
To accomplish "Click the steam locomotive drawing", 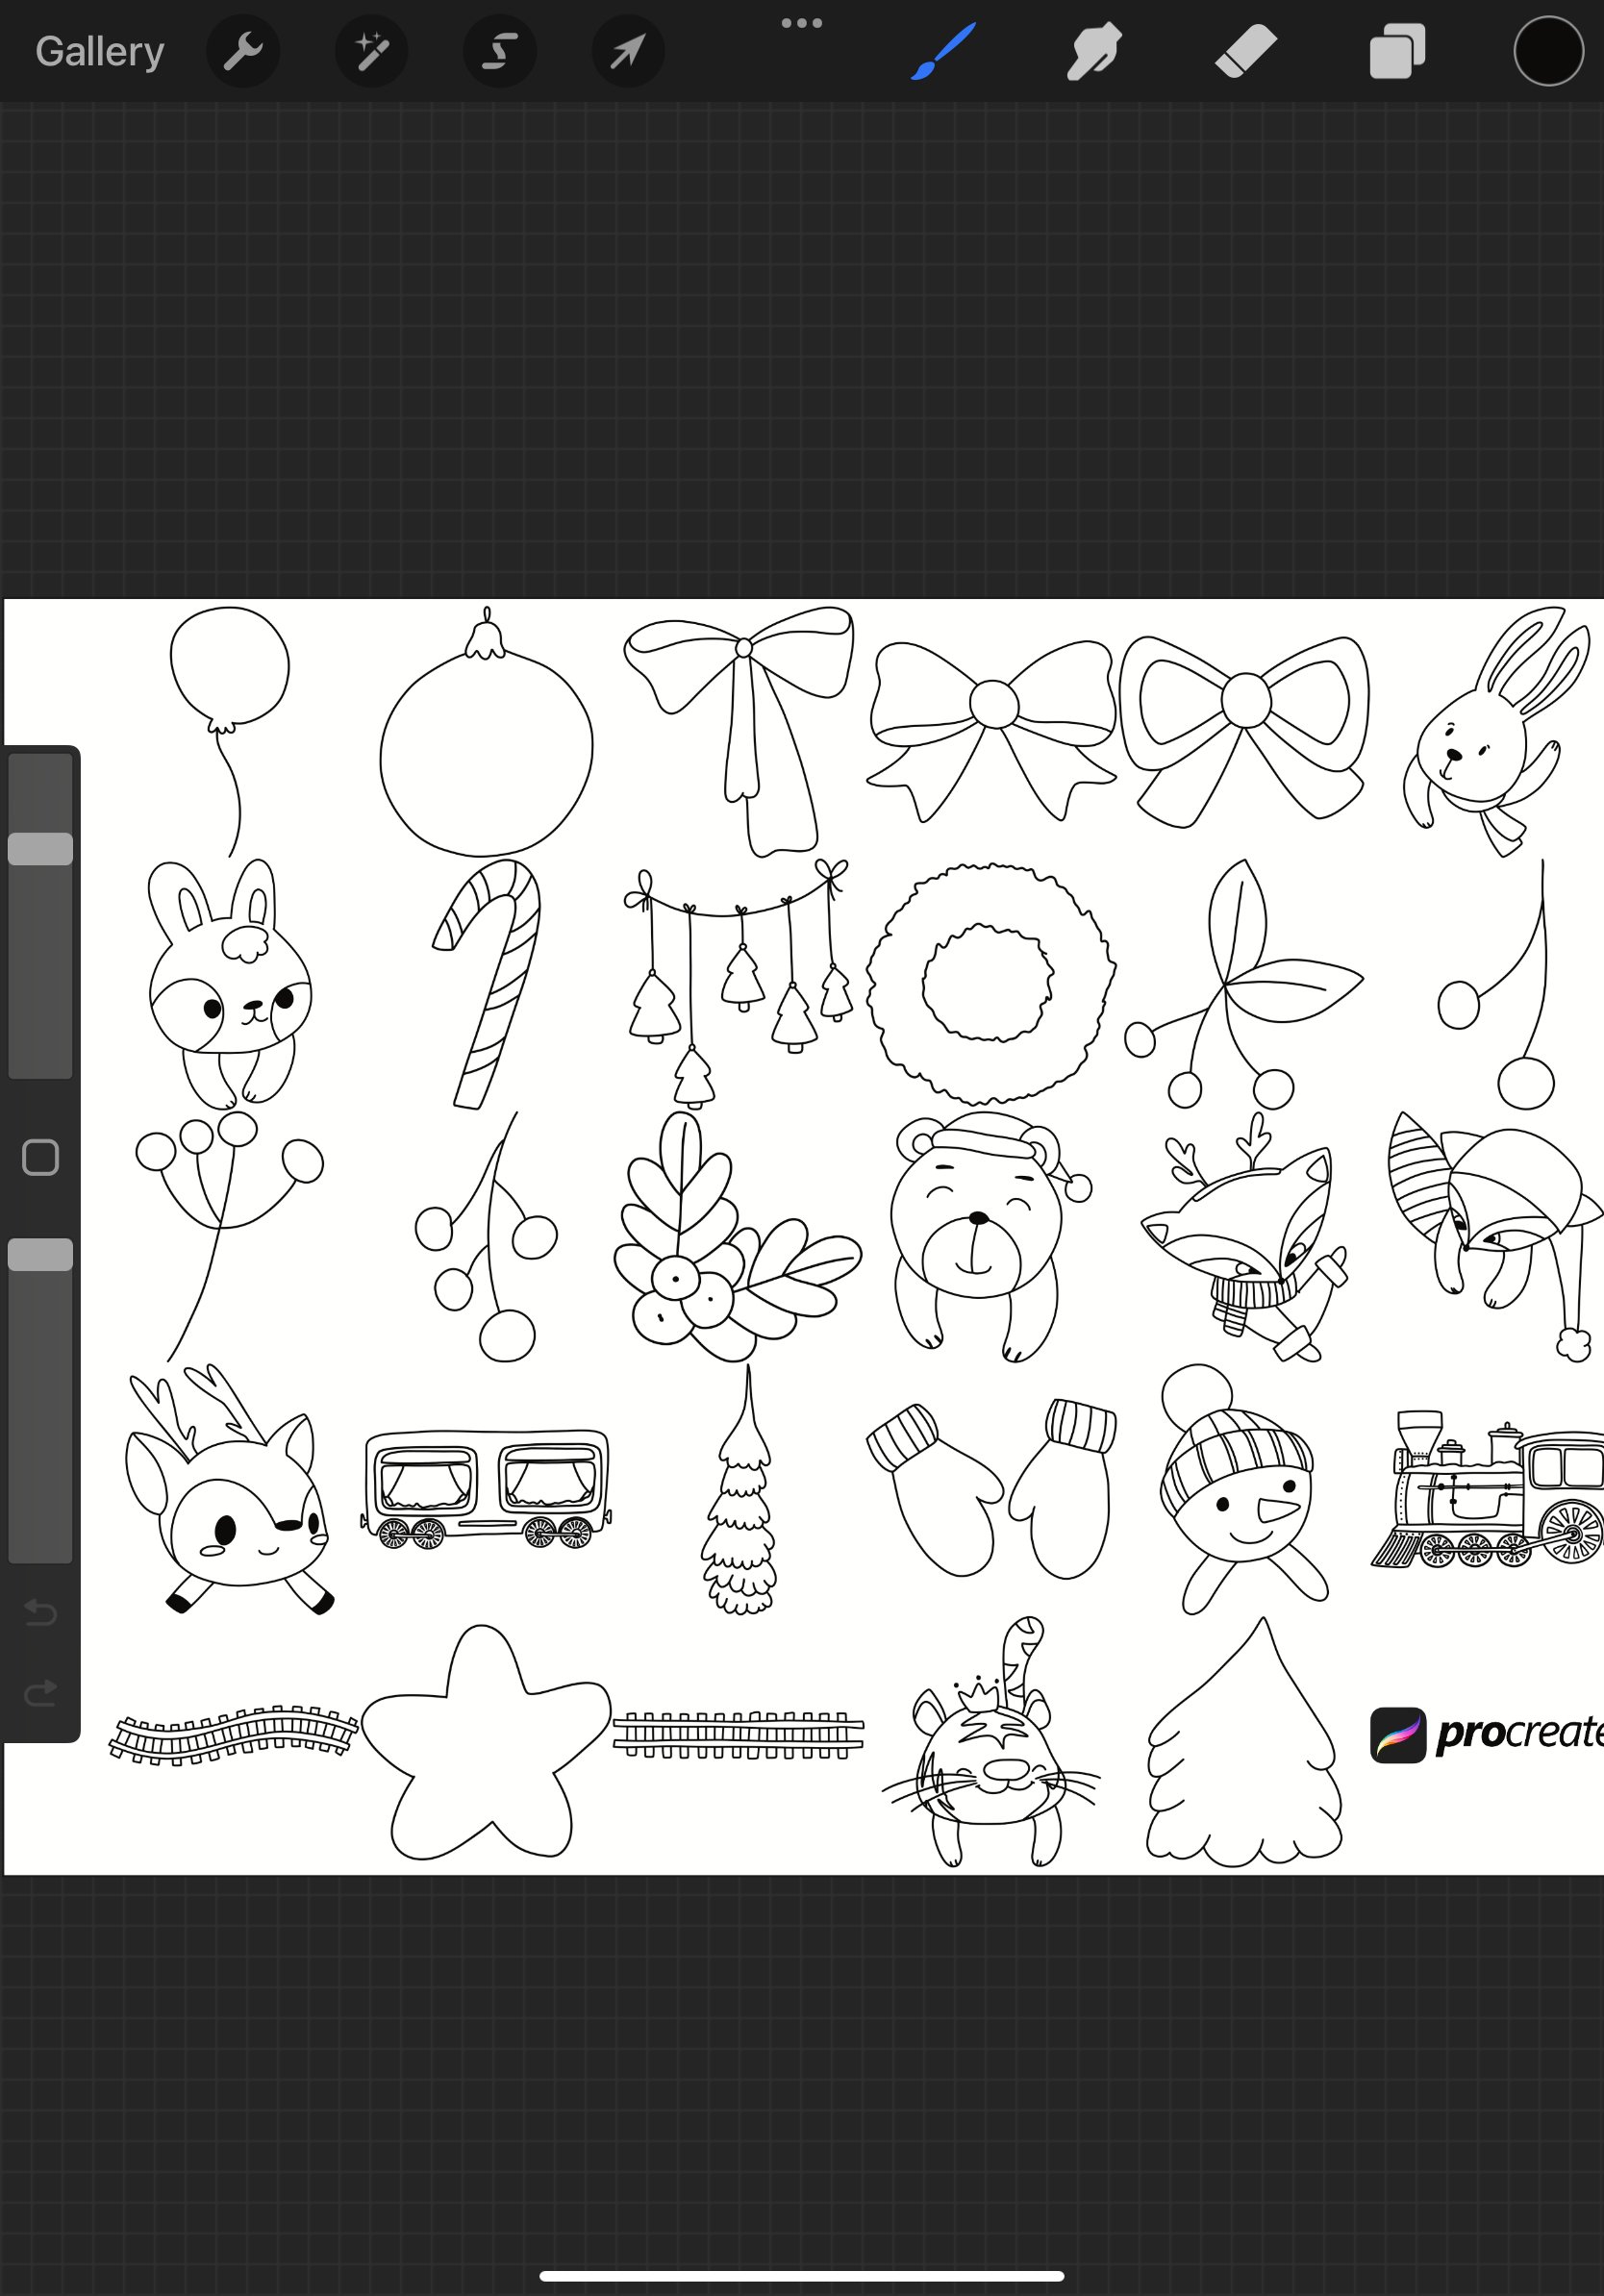I will [1488, 1489].
